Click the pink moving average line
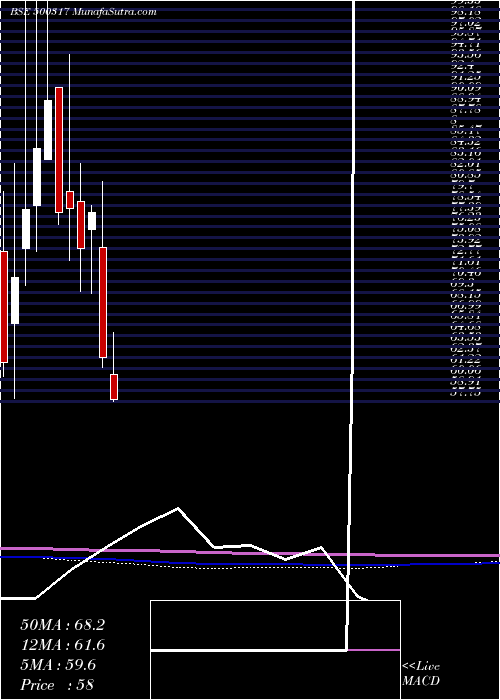This screenshot has width=500, height=700. 250,552
